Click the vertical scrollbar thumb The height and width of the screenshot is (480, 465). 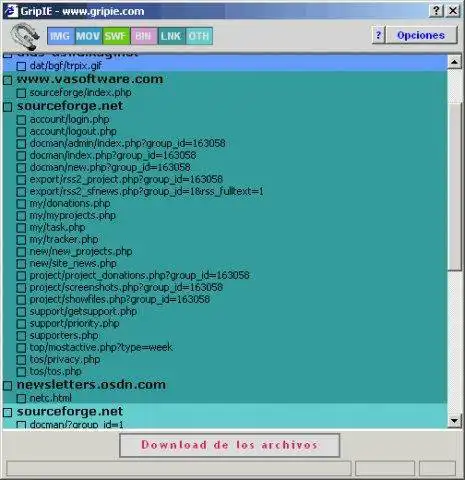coord(454,187)
